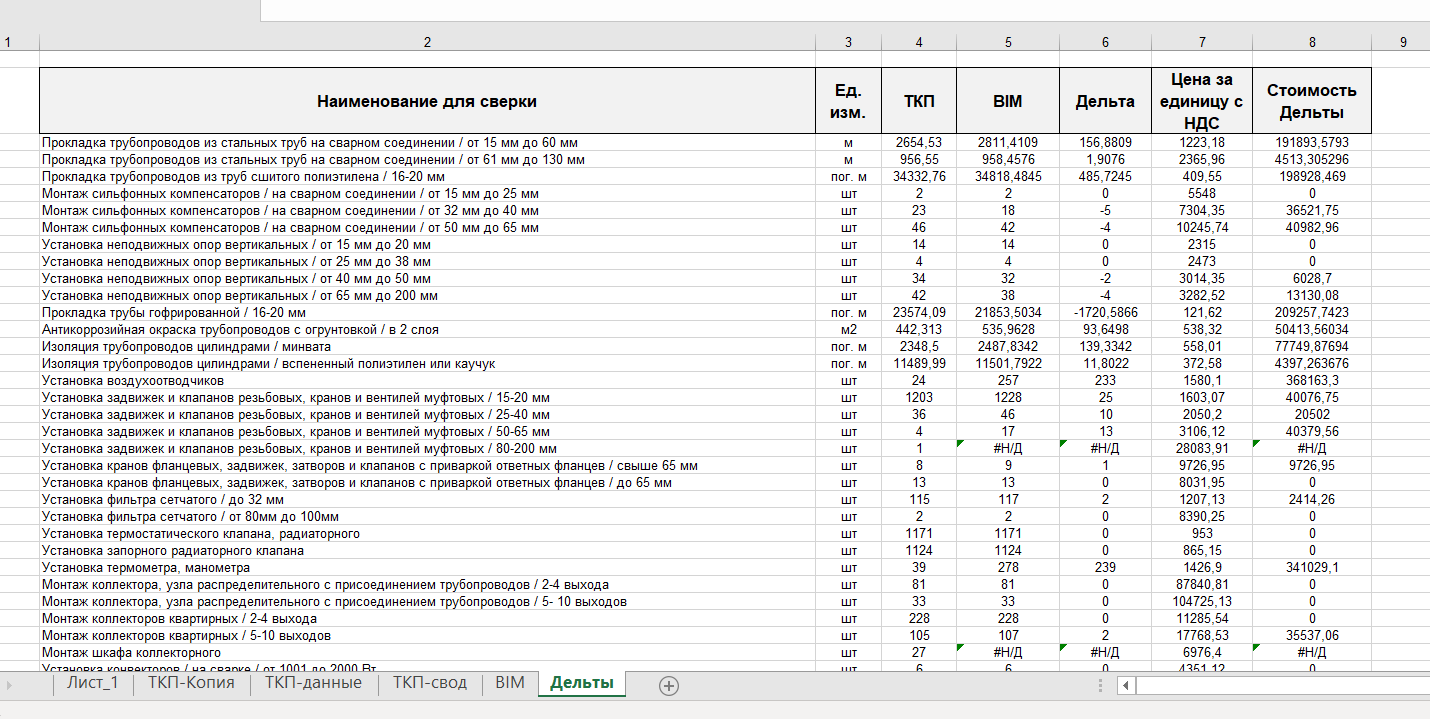Select the cell with value 341029,1

[x=1312, y=568]
